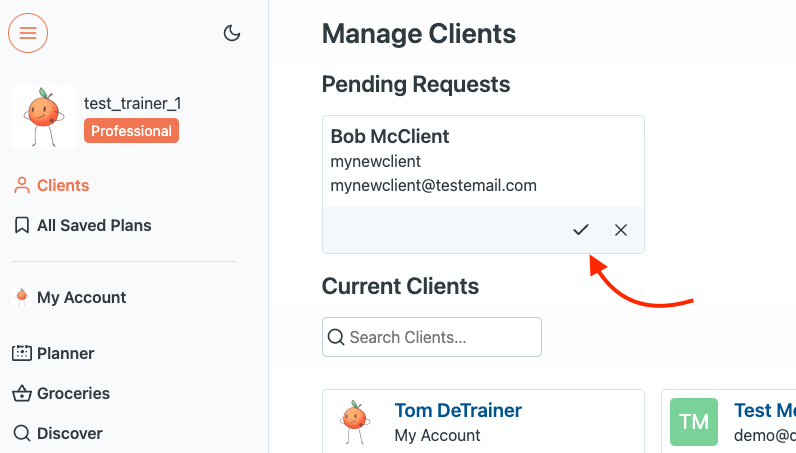
Task: Click the Discover magnifier icon in the sidebar
Action: coord(22,433)
